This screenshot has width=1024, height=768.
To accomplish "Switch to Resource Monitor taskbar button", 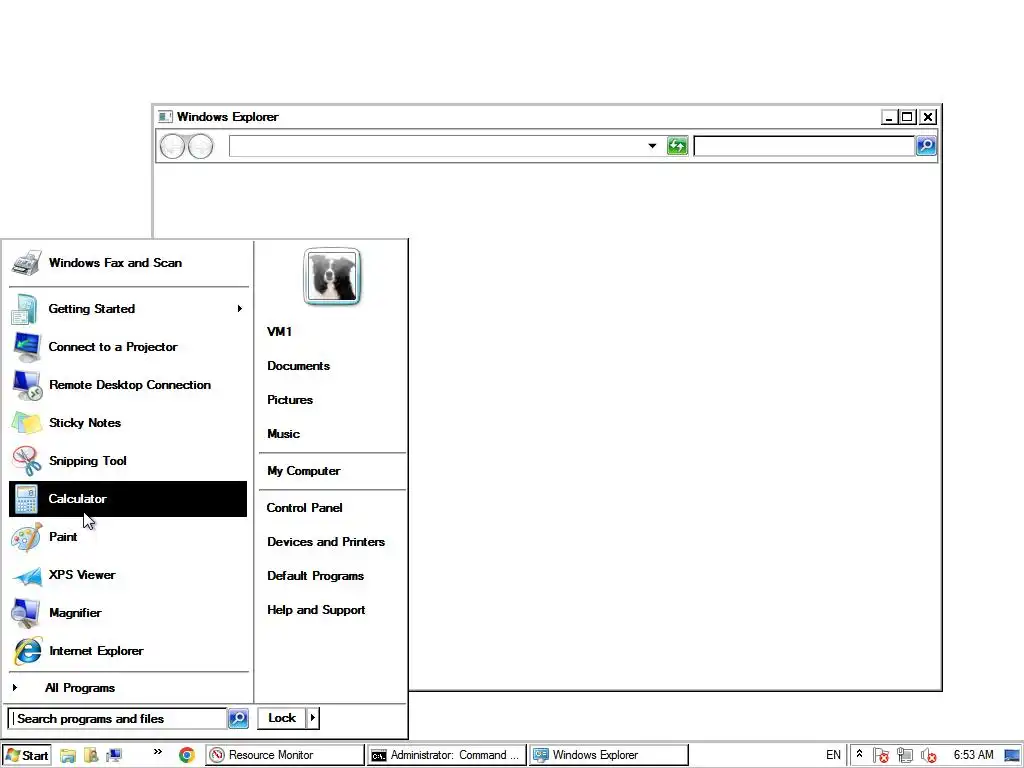I will pos(285,755).
